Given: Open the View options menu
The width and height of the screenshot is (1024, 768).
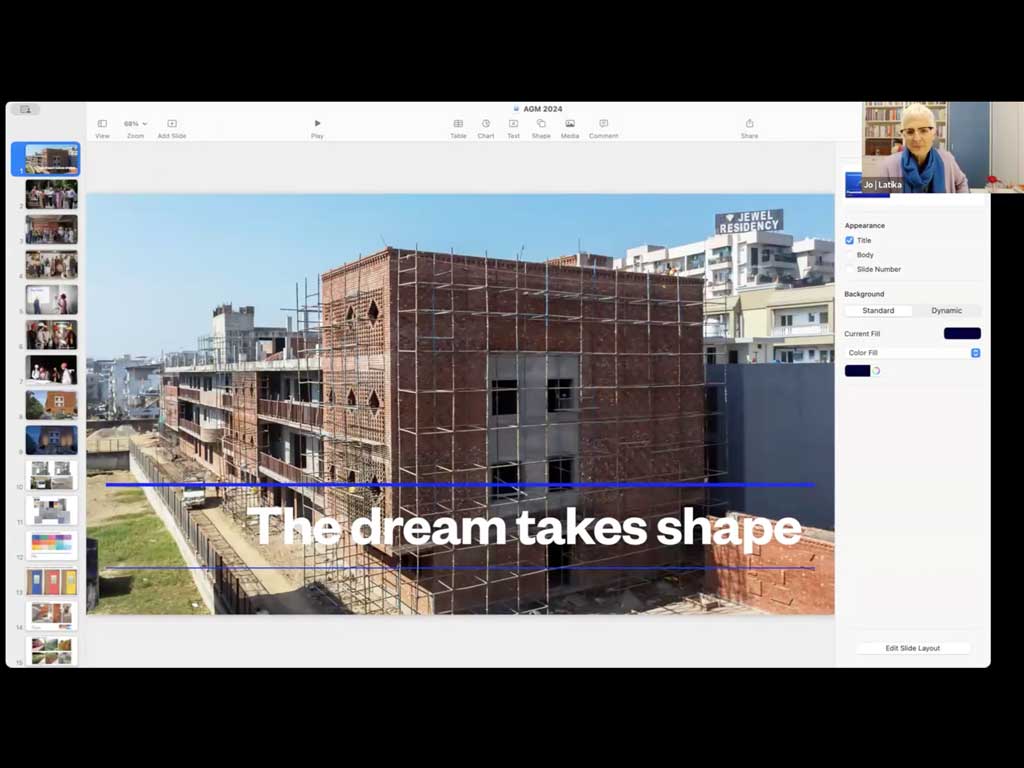Looking at the screenshot, I should click(102, 124).
